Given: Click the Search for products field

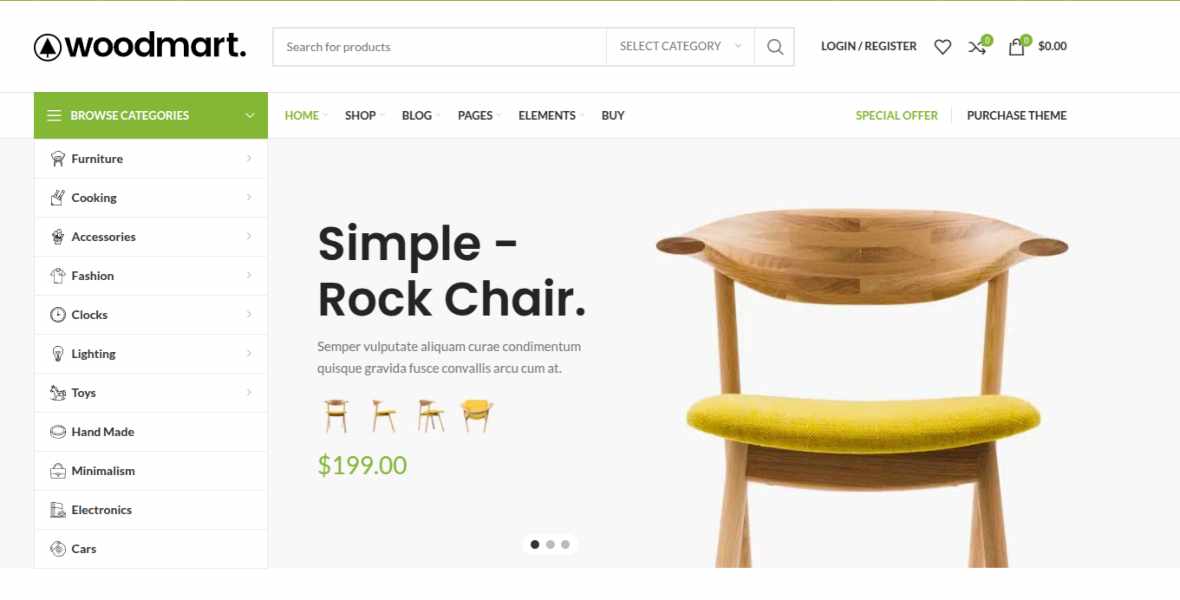Looking at the screenshot, I should click(x=439, y=47).
